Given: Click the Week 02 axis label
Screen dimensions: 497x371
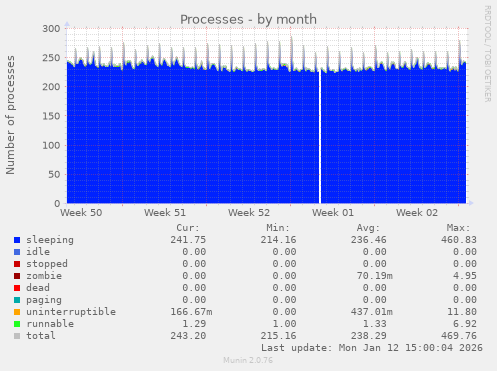Looking at the screenshot, I should [x=417, y=213].
